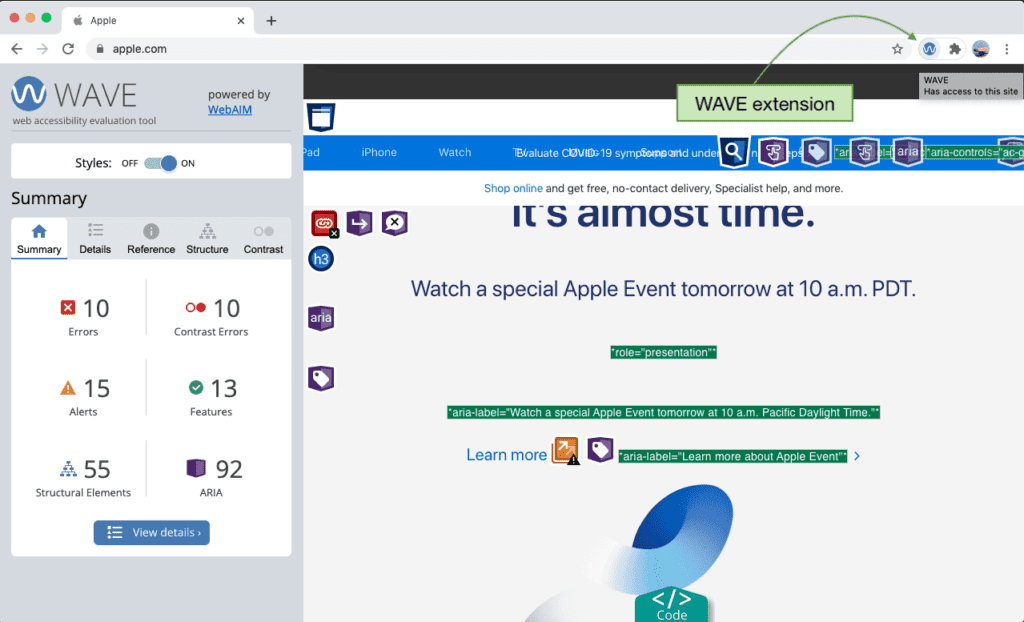Click the purple aria icon below h3
1024x622 pixels.
(x=321, y=318)
